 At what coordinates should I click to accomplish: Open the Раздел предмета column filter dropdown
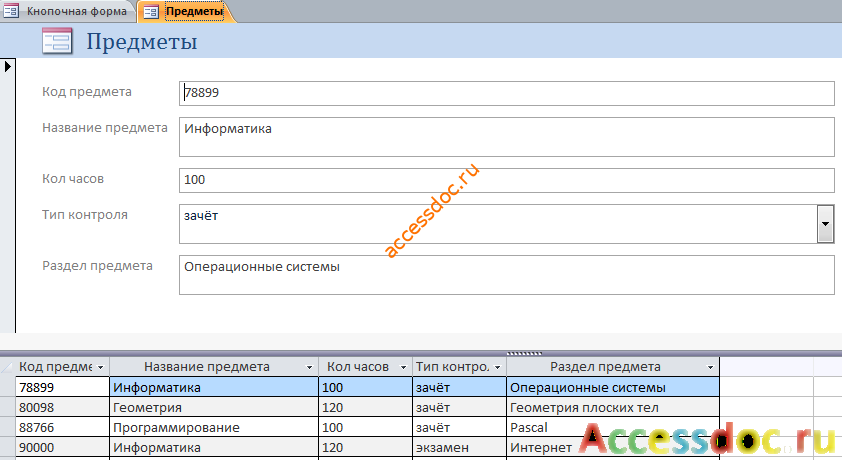tap(710, 367)
